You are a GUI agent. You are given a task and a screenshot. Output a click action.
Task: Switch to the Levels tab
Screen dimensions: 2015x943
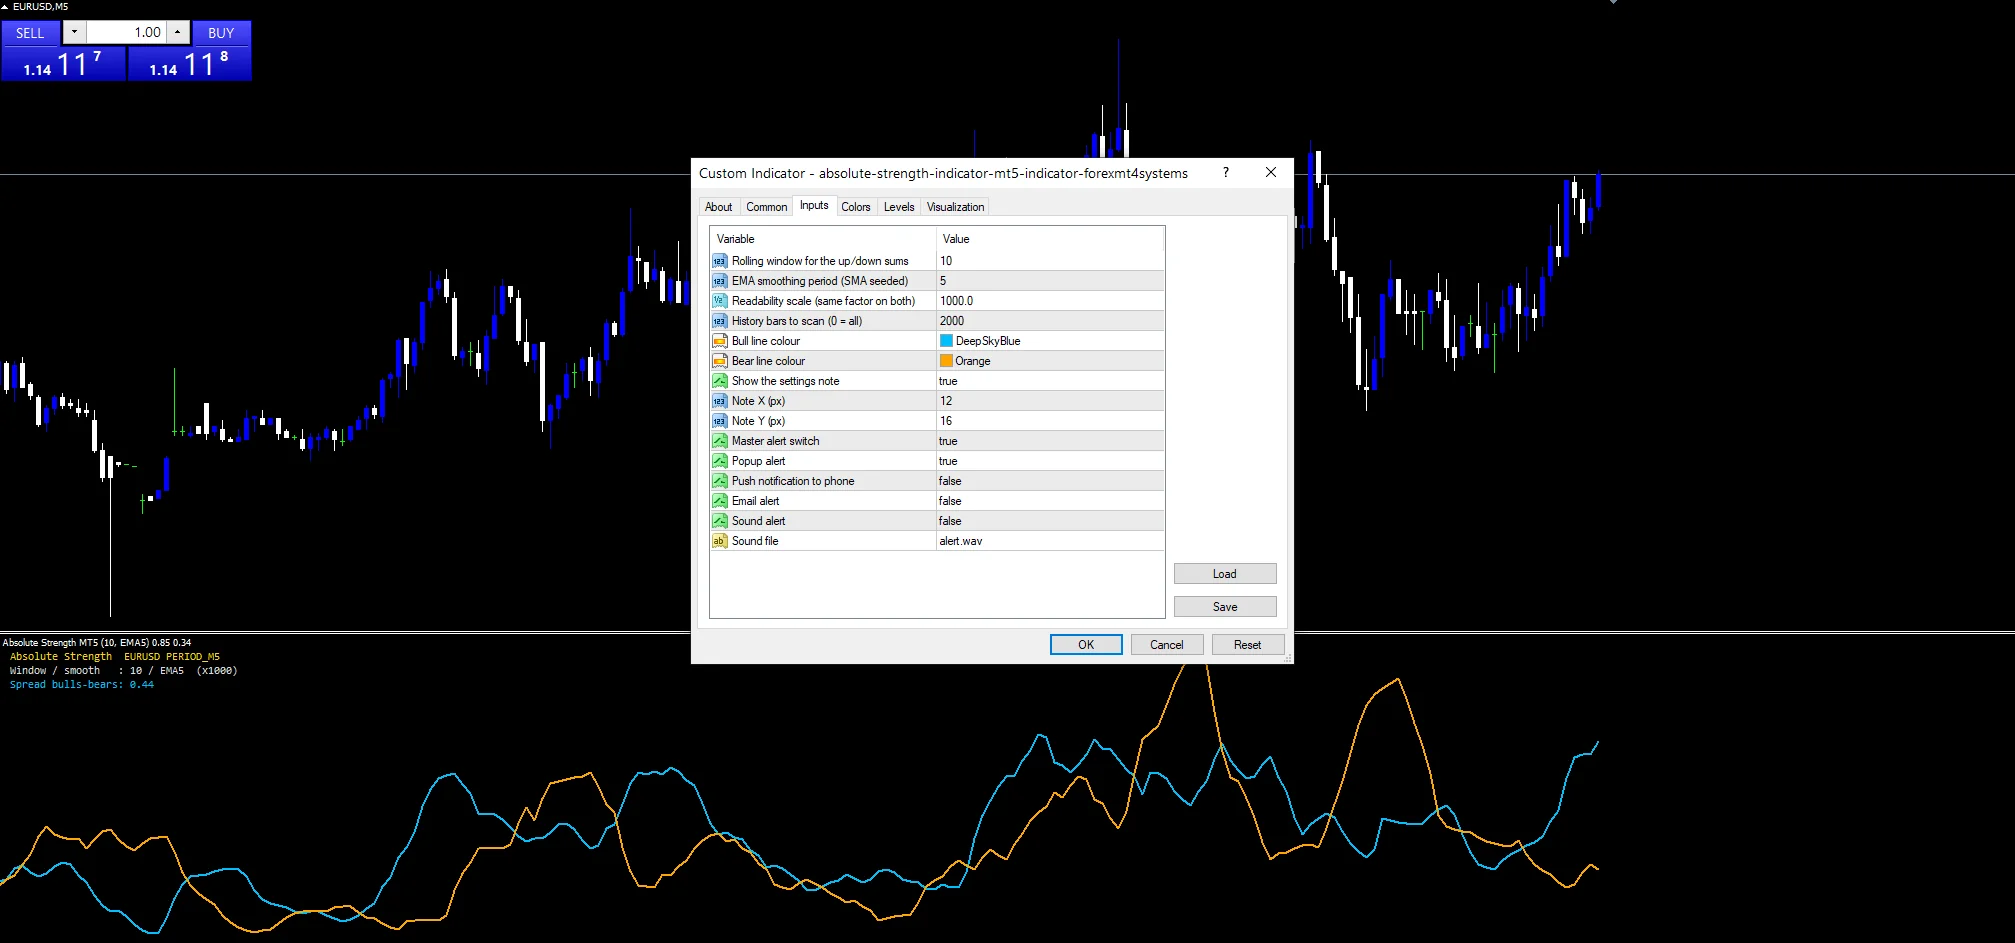pos(899,207)
